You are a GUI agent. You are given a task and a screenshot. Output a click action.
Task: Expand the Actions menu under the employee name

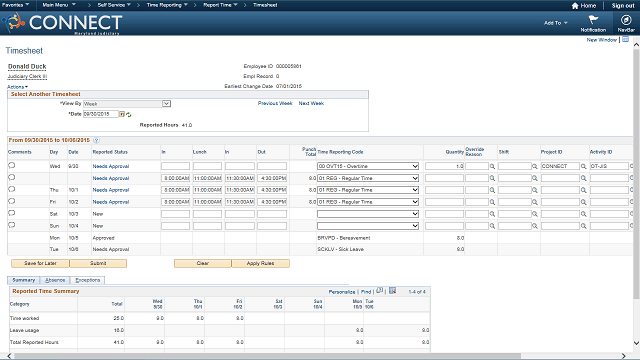tap(18, 87)
